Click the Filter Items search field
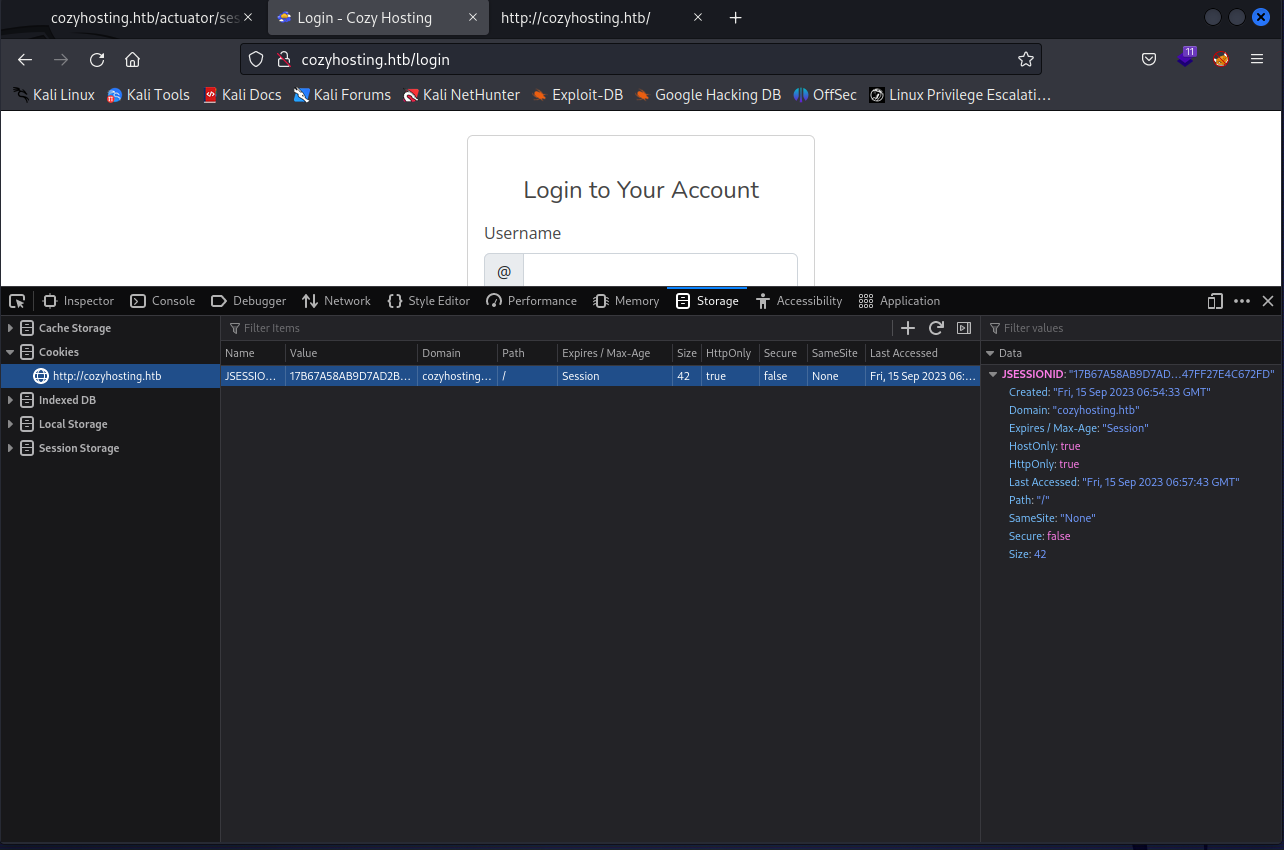The height and width of the screenshot is (850, 1284). click(550, 328)
